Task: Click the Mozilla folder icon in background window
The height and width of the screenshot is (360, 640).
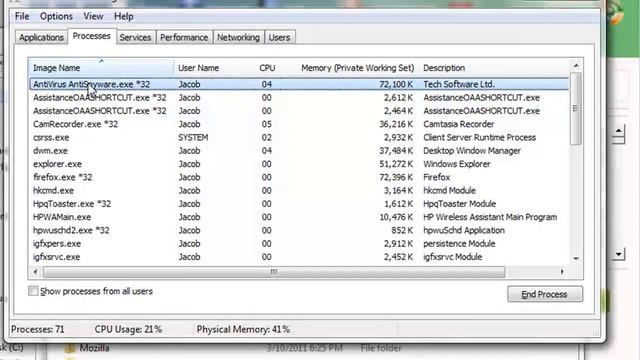Action: click(70, 348)
